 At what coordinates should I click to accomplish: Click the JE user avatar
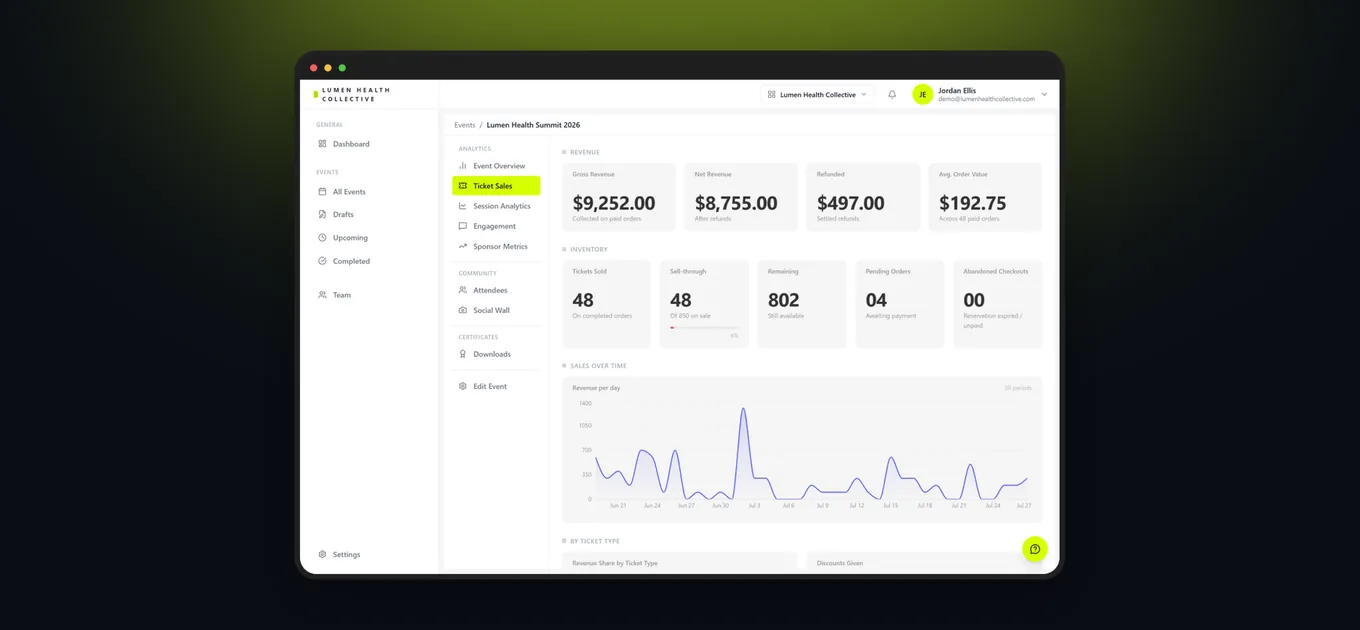point(922,95)
